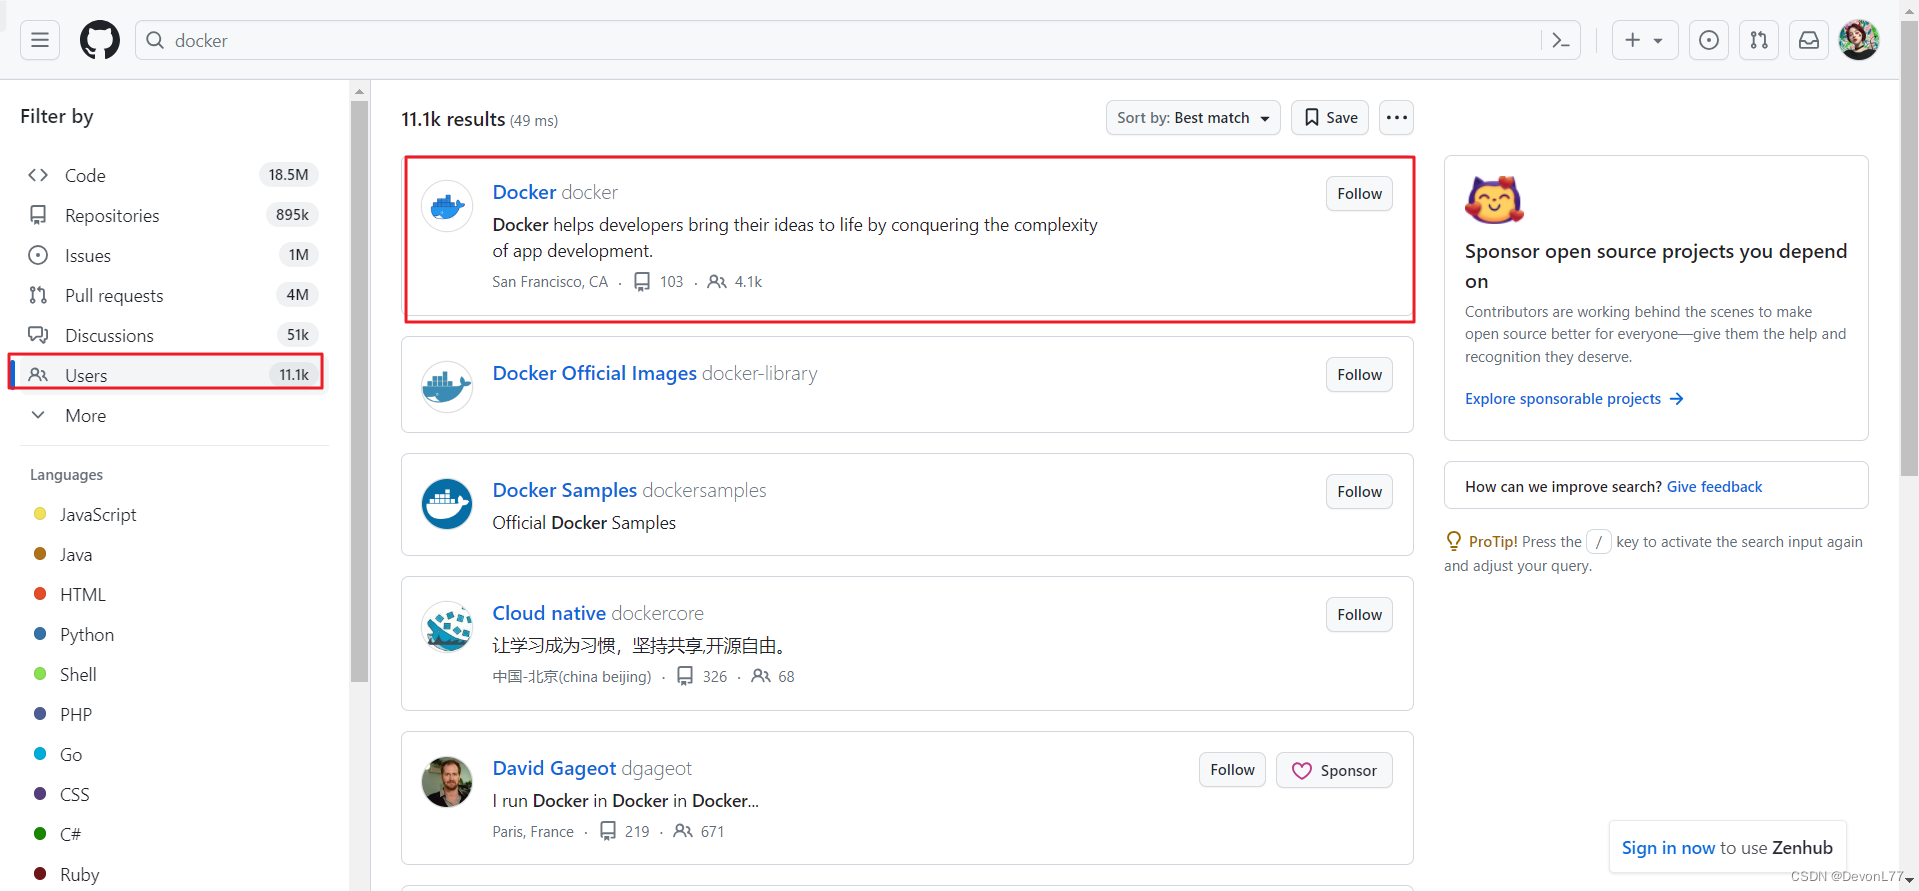The height and width of the screenshot is (891, 1919).
Task: Click the sidebar vertical scrollbar
Action: click(360, 392)
